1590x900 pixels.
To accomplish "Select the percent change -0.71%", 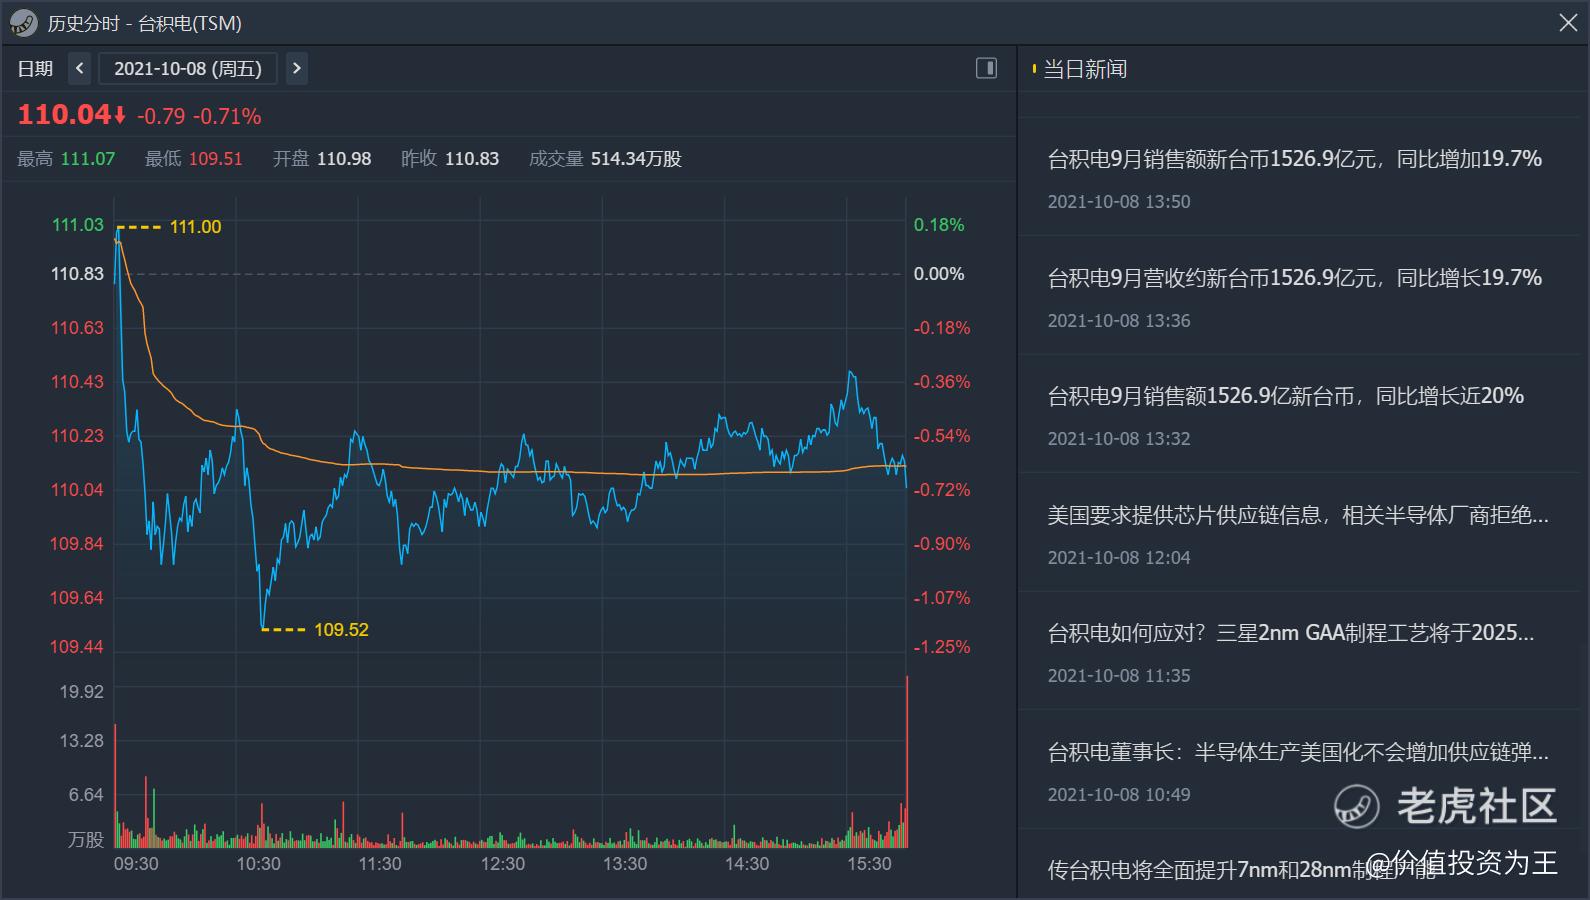I will click(x=227, y=117).
